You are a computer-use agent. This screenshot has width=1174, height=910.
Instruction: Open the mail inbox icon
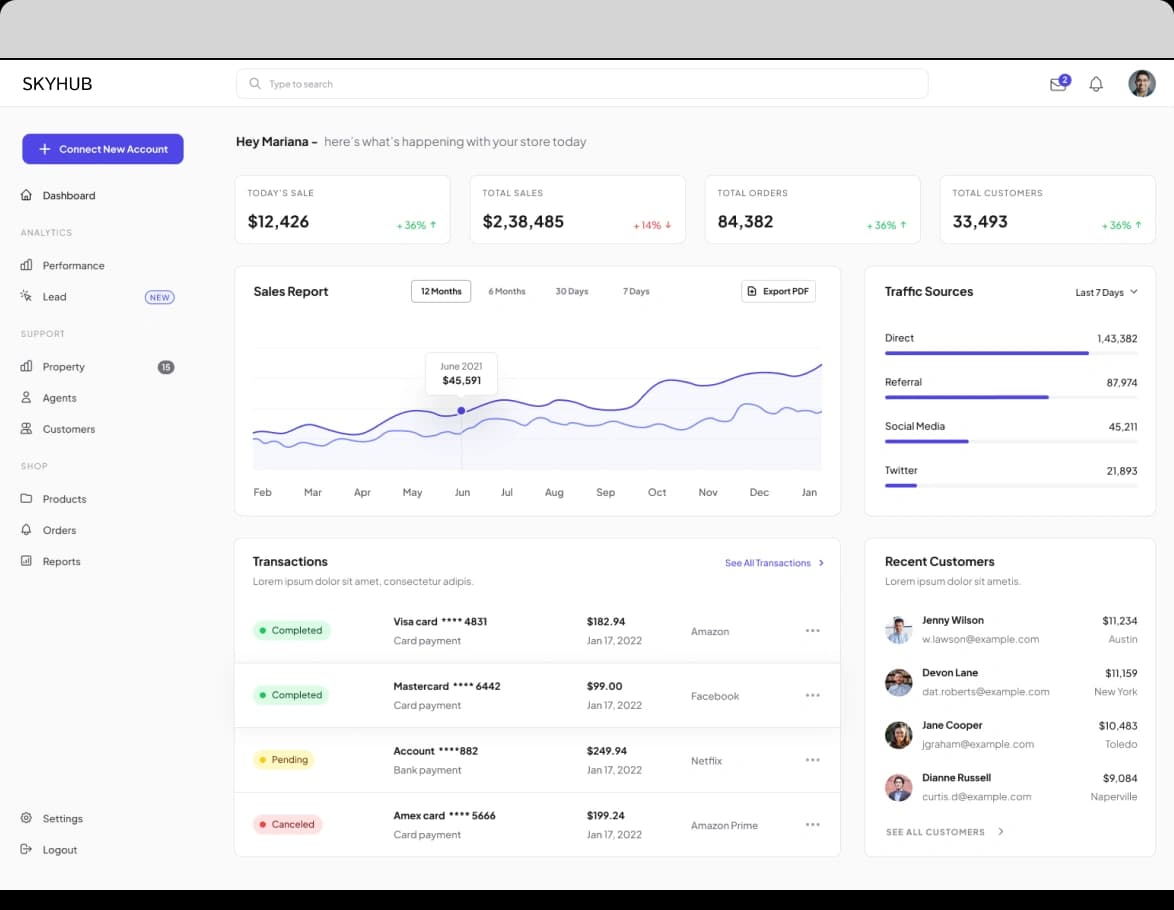click(1058, 85)
